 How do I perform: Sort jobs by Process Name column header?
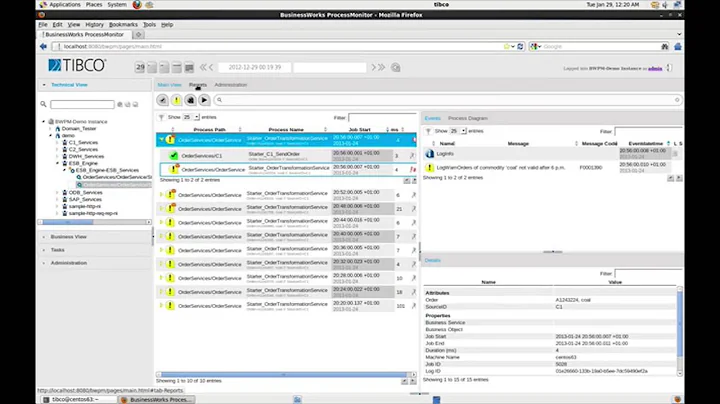pyautogui.click(x=286, y=130)
